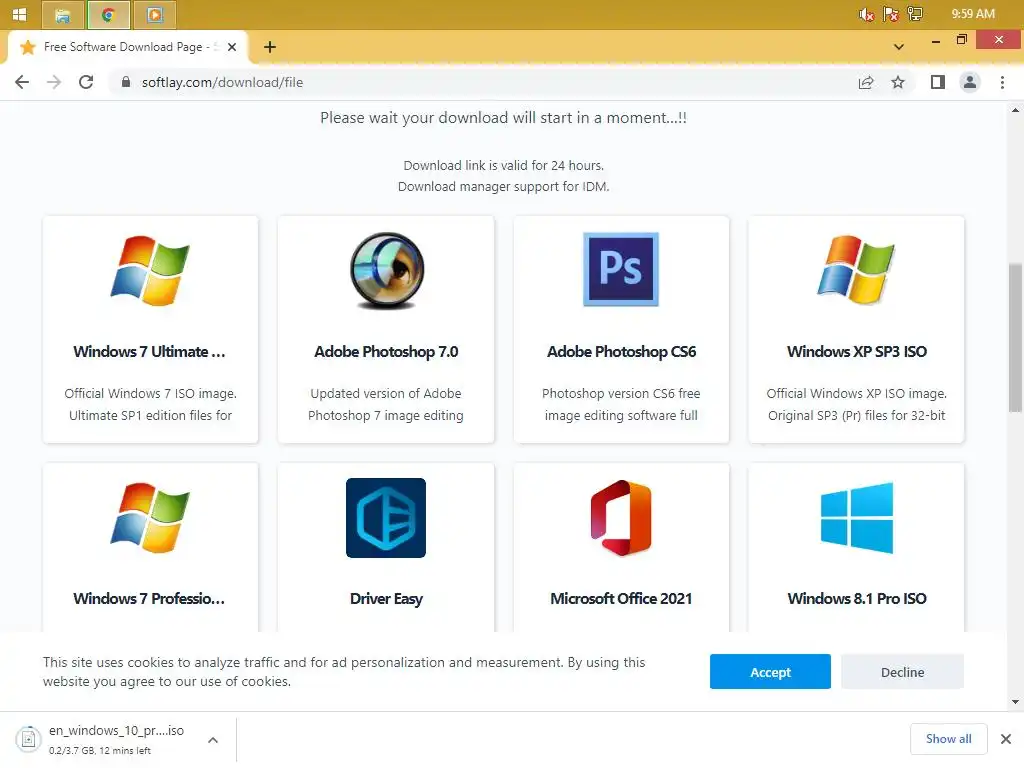Open a new browser tab
This screenshot has width=1024, height=768.
[270, 47]
